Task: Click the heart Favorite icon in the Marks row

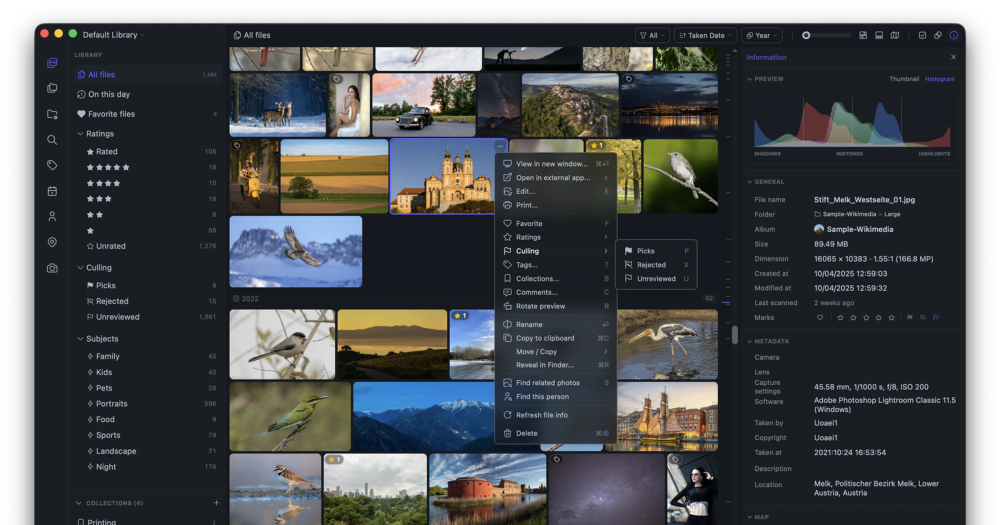Action: point(820,318)
